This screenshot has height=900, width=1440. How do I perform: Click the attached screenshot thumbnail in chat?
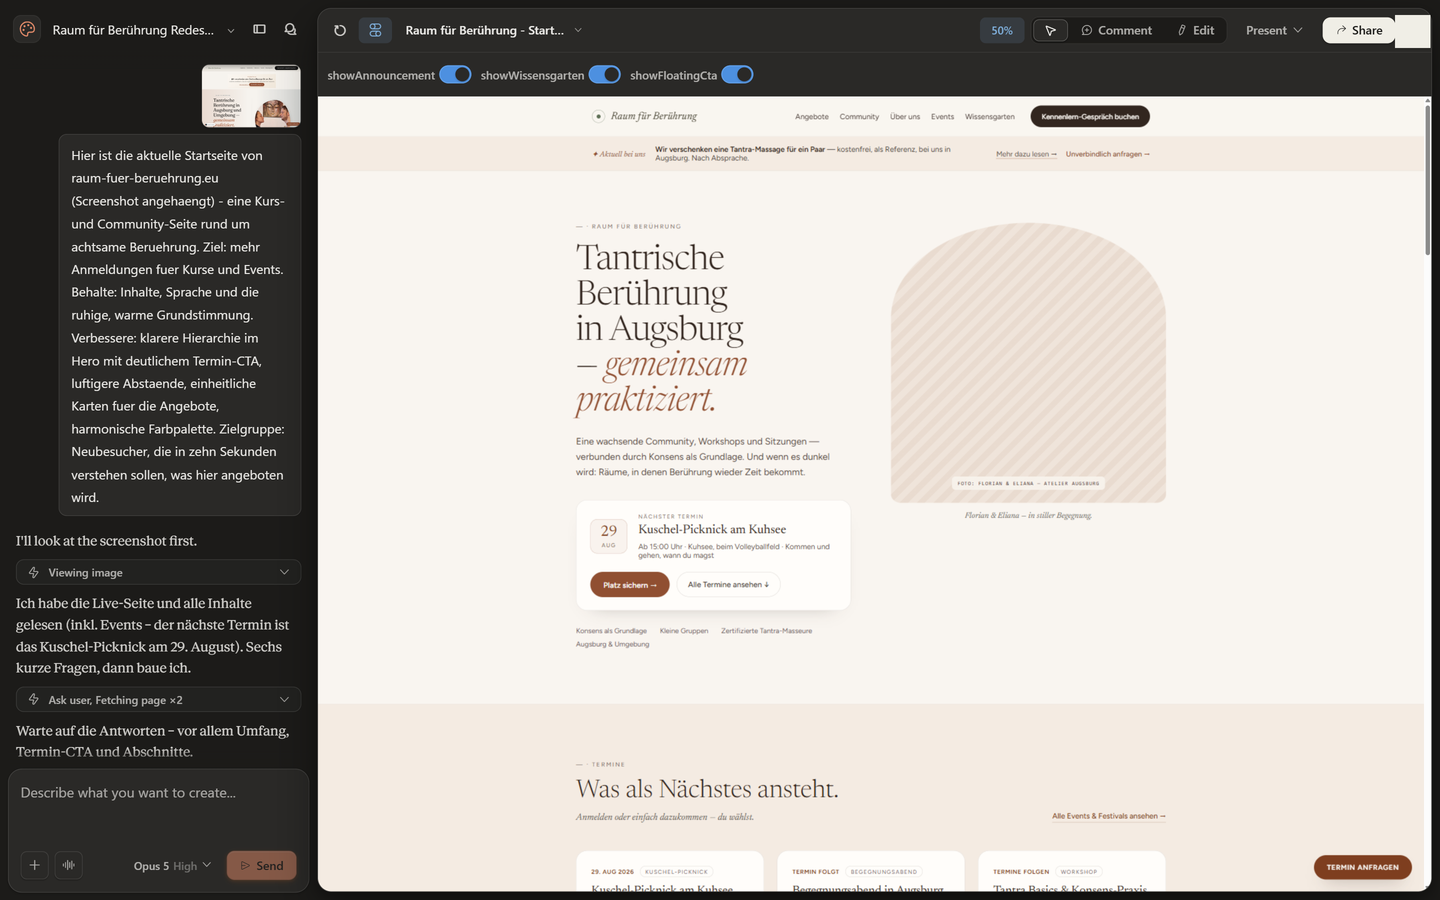click(x=251, y=96)
